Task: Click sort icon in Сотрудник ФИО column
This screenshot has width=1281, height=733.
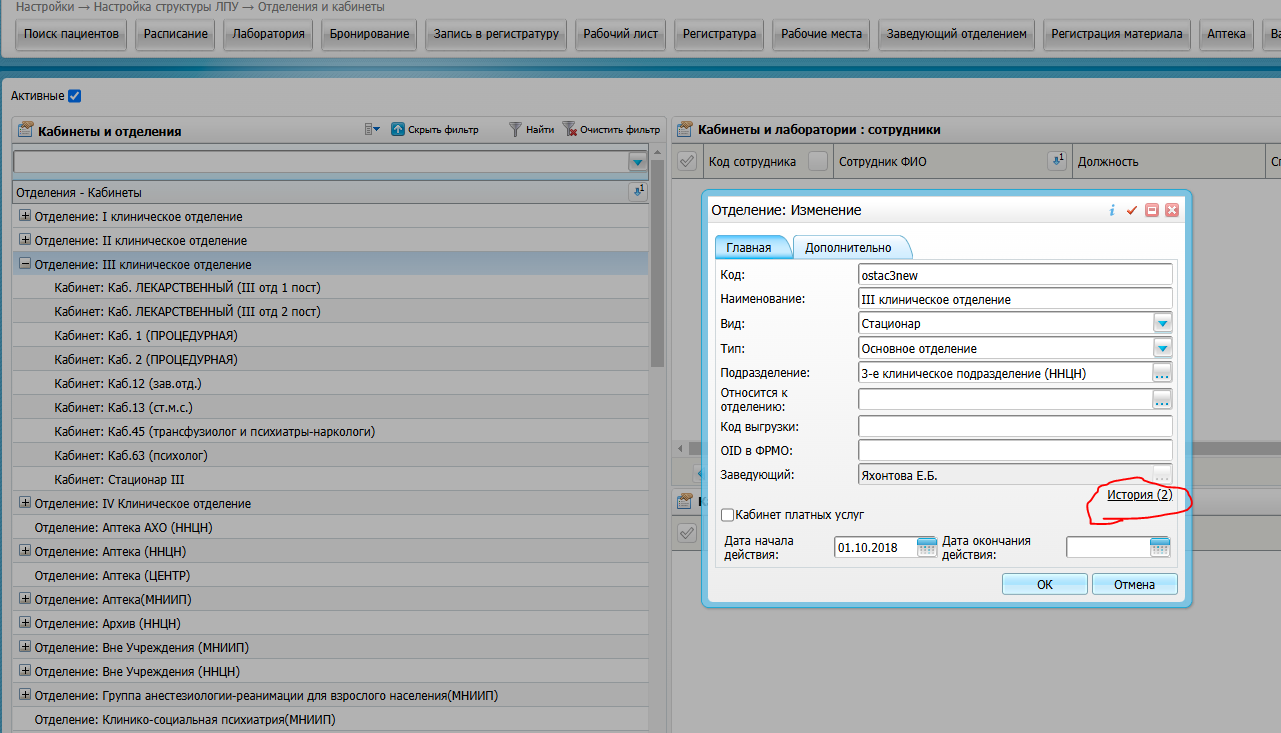Action: click(x=1056, y=161)
